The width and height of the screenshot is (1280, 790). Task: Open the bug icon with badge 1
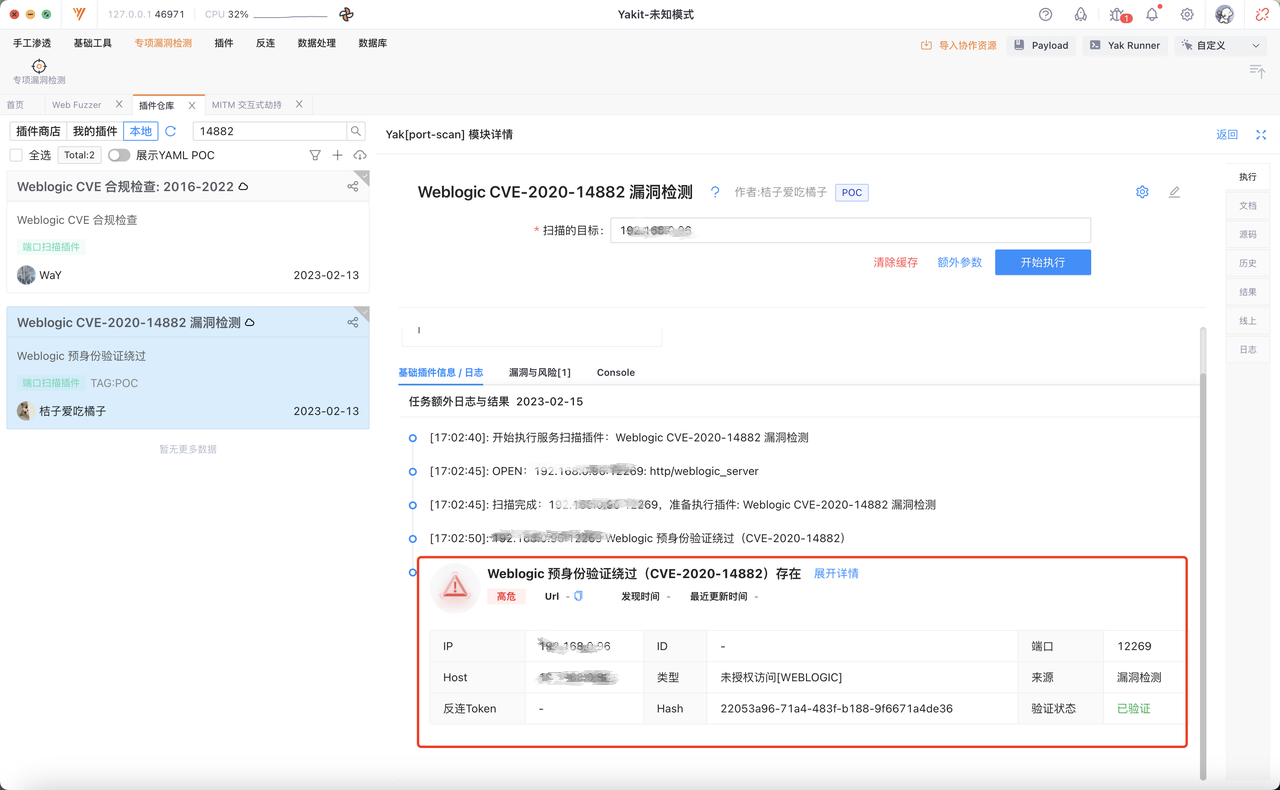click(1118, 15)
